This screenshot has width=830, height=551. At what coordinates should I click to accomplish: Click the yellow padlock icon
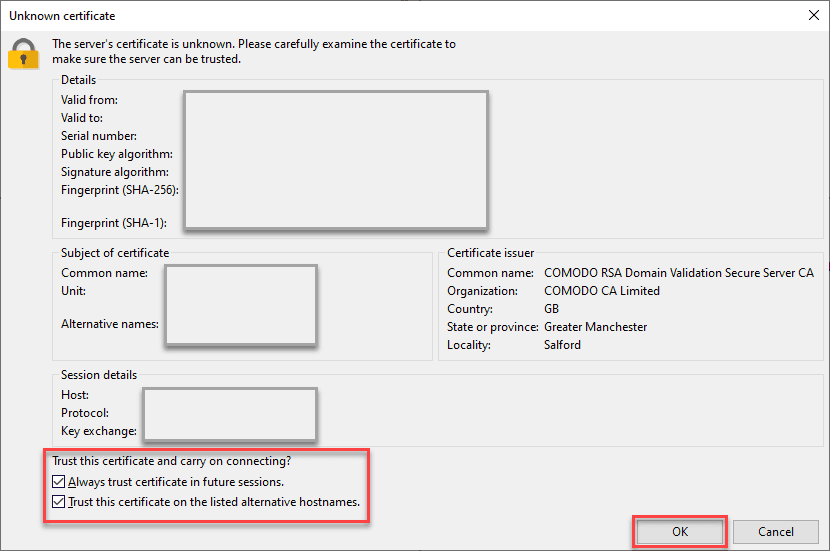point(23,53)
